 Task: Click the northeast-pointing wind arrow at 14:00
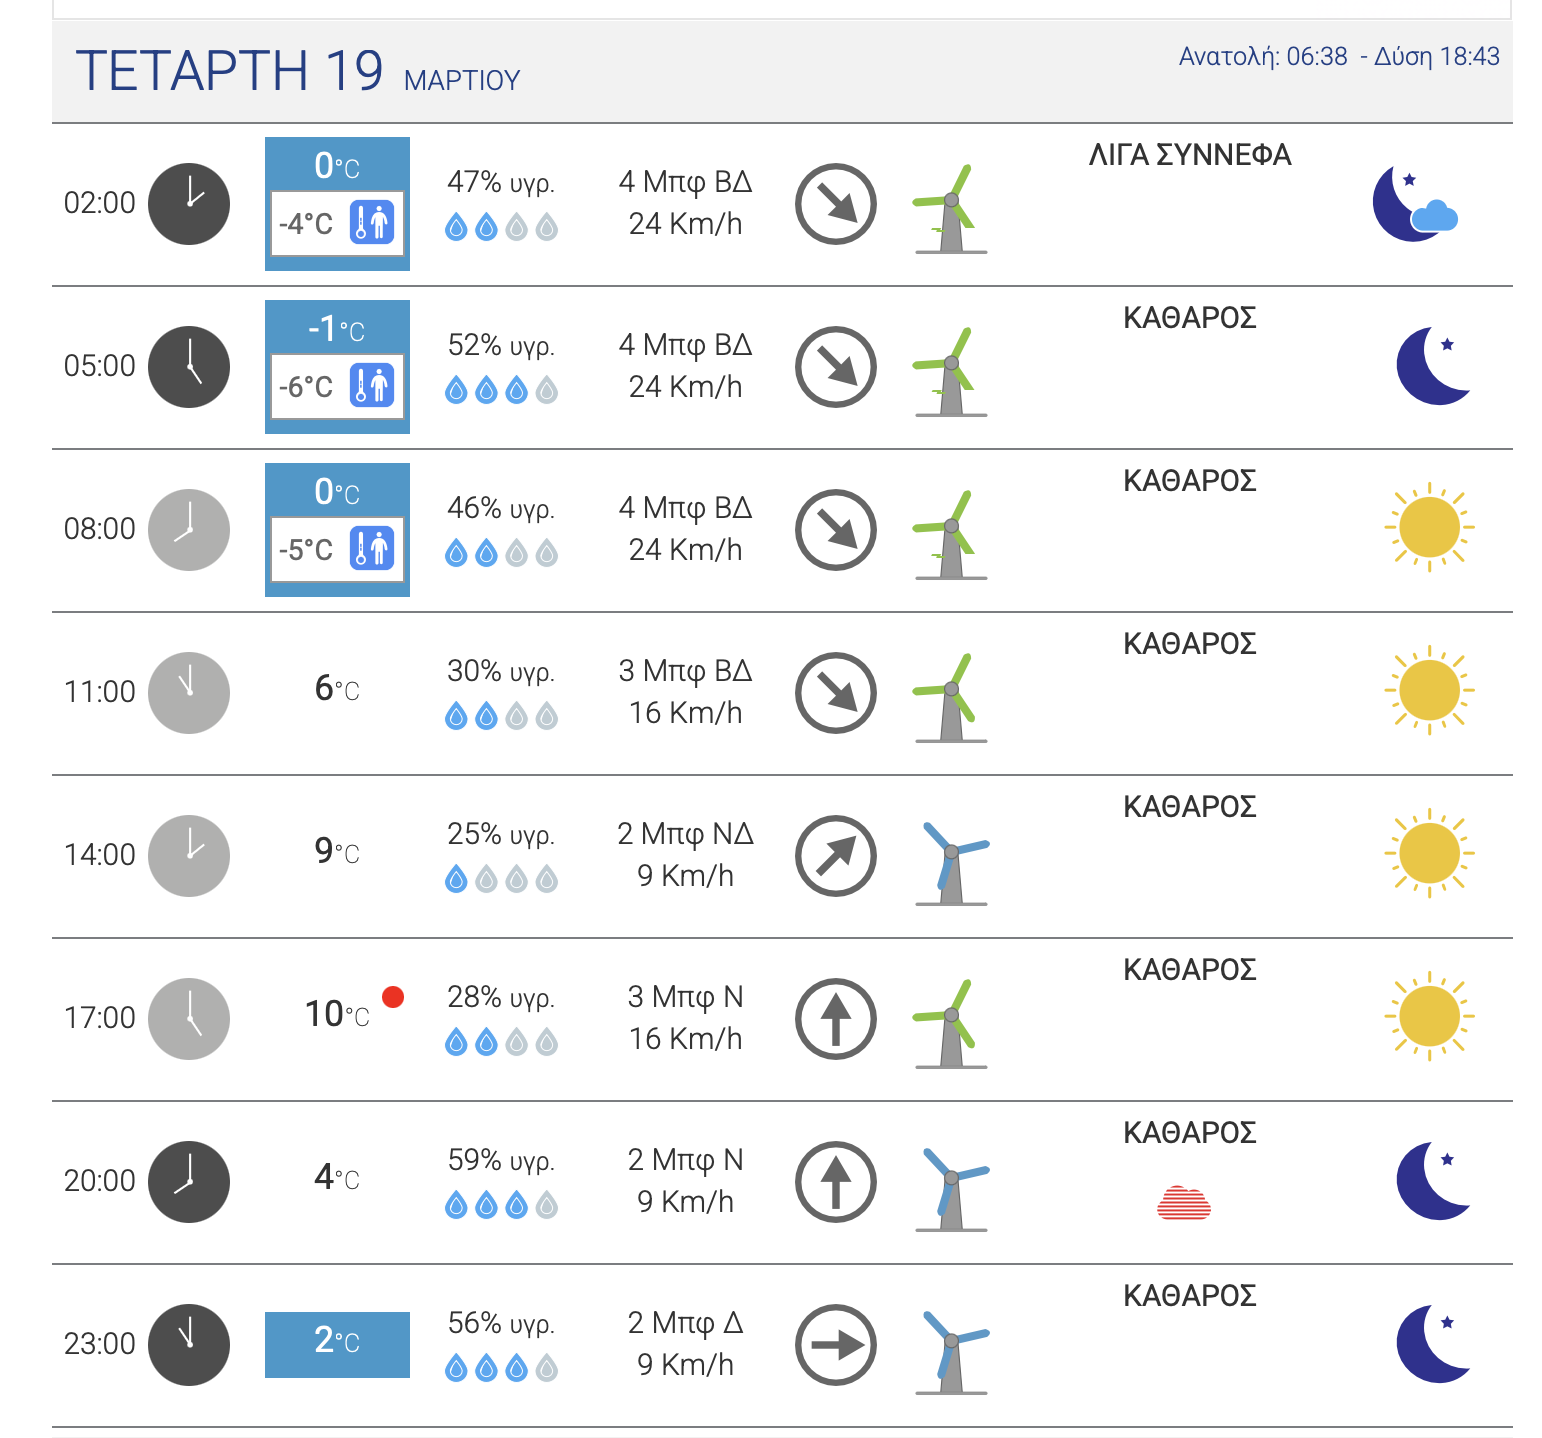pos(835,856)
